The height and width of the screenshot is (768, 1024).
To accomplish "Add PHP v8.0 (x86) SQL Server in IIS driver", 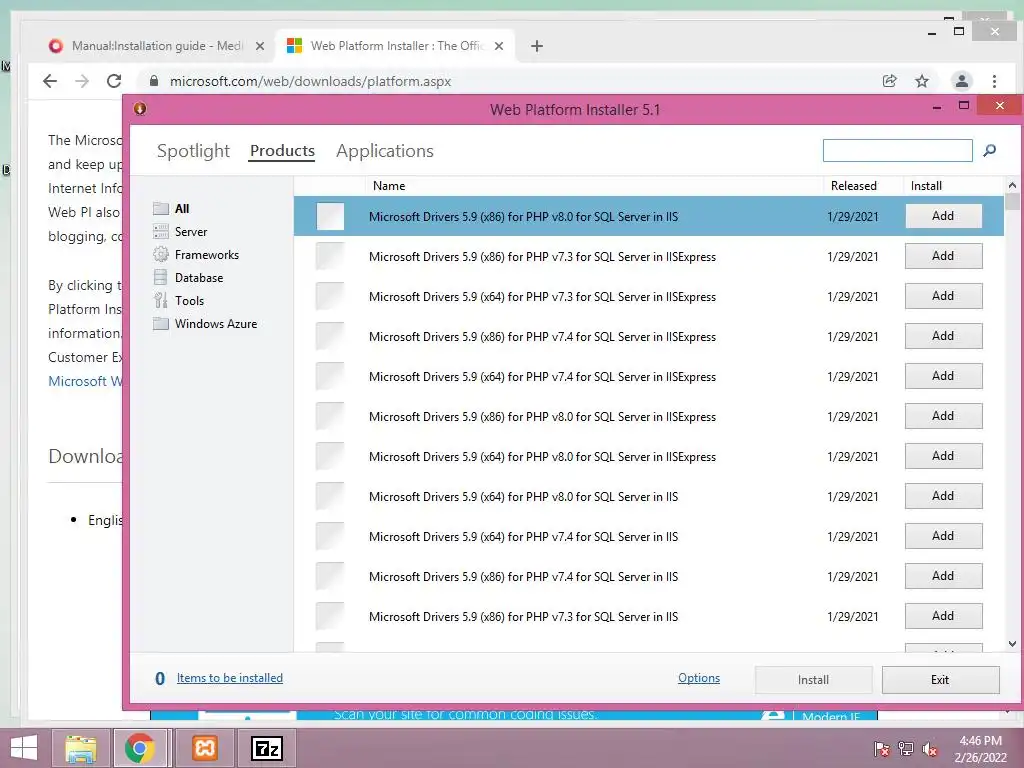I will [943, 216].
